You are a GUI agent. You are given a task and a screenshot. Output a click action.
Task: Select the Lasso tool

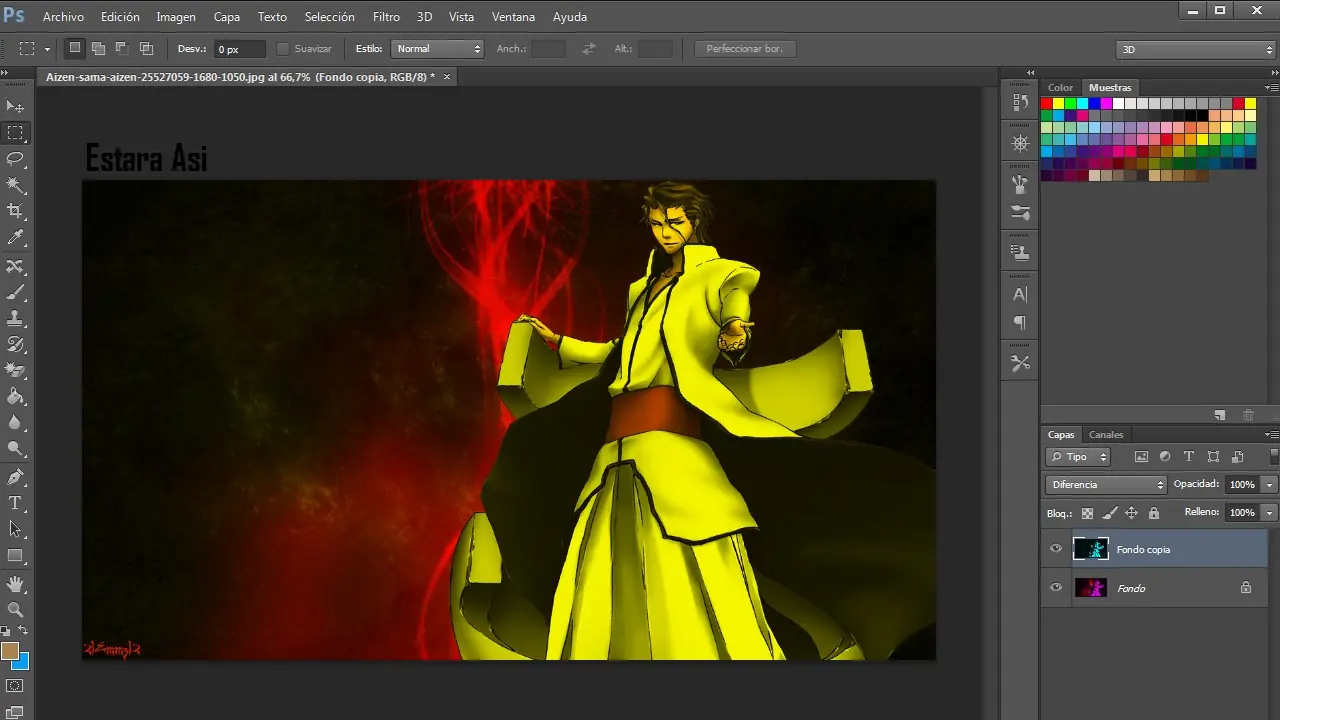coord(15,159)
